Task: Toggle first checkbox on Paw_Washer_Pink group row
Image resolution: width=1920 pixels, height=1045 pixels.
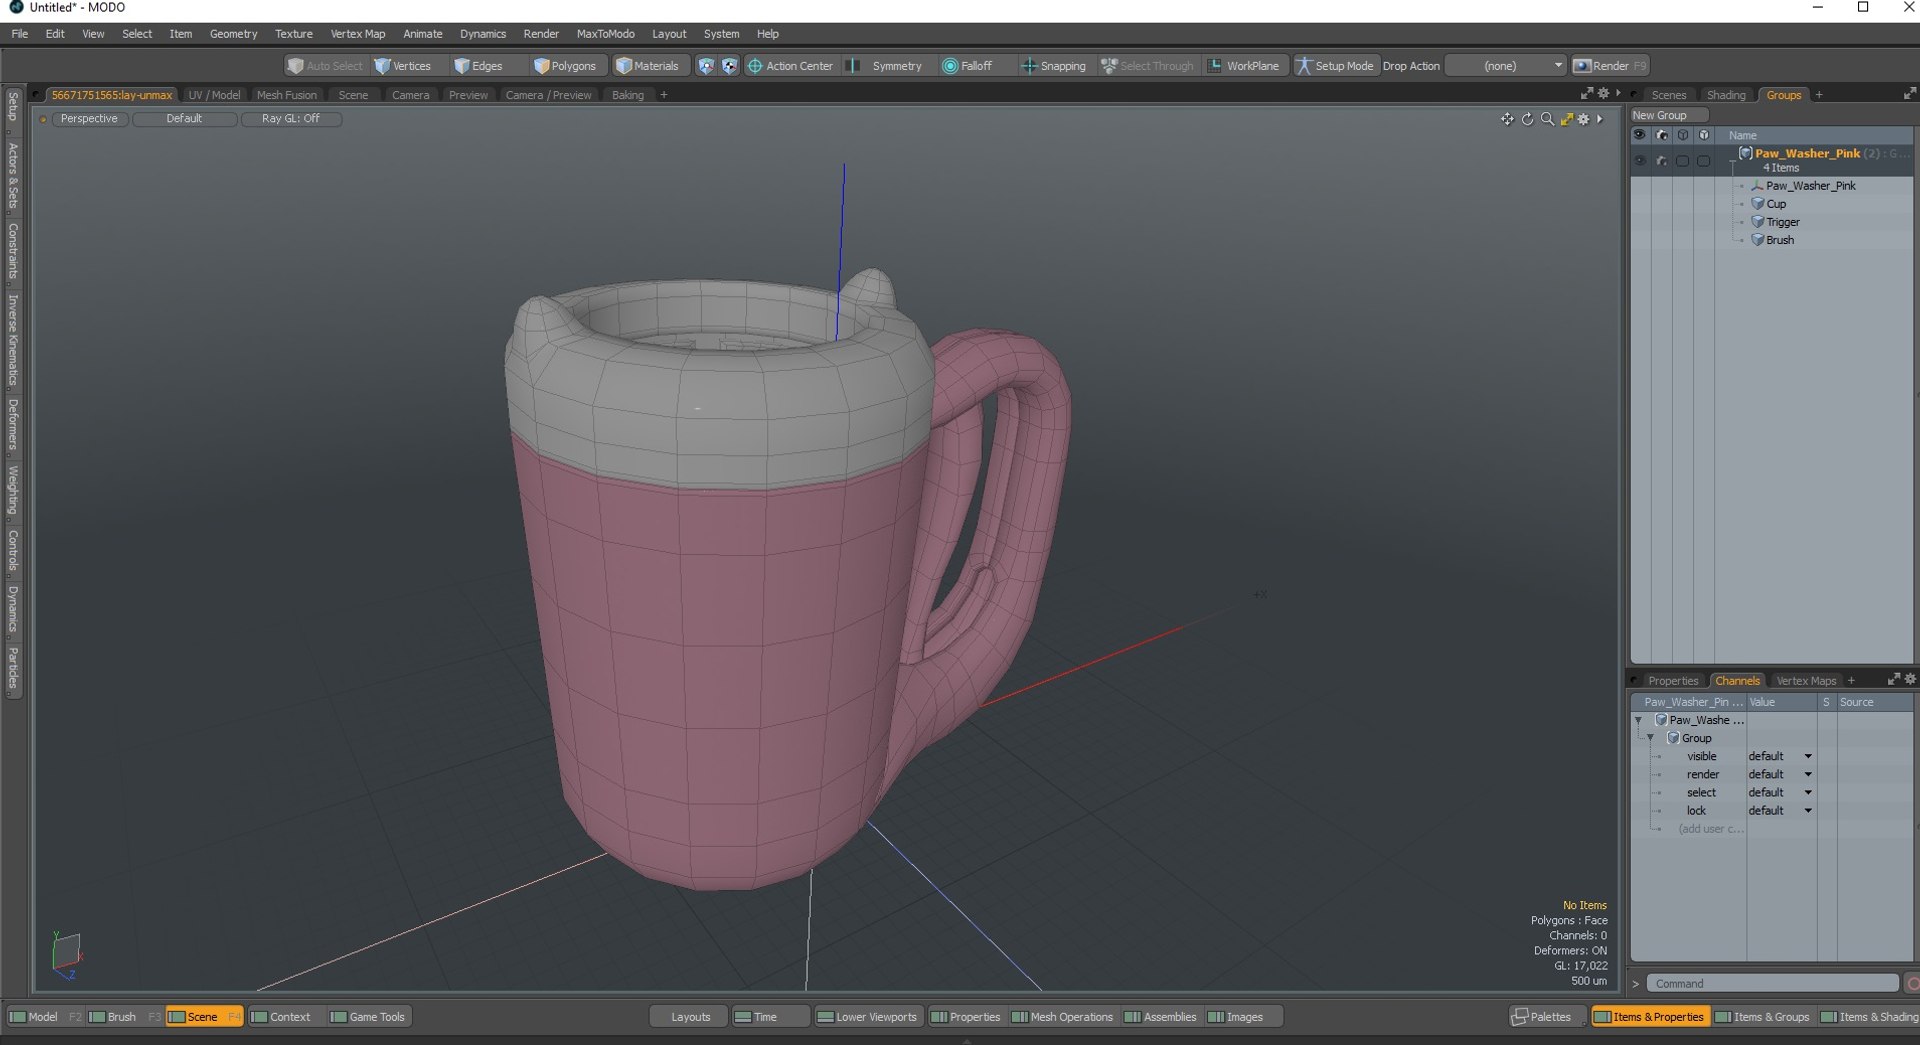Action: tap(1682, 160)
